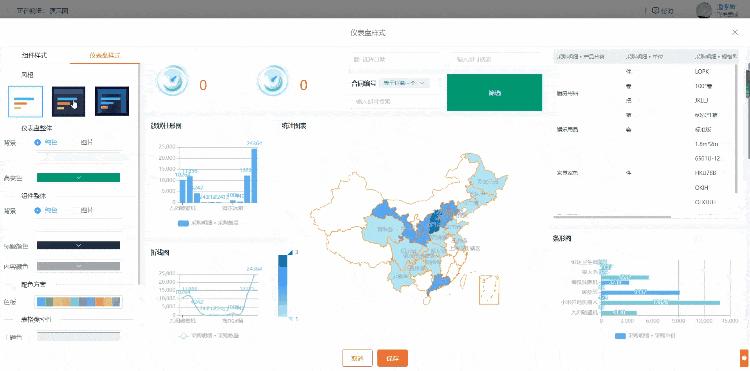Choose the light theme thumbnail
Viewport: 750px width, 371px height.
(25, 101)
